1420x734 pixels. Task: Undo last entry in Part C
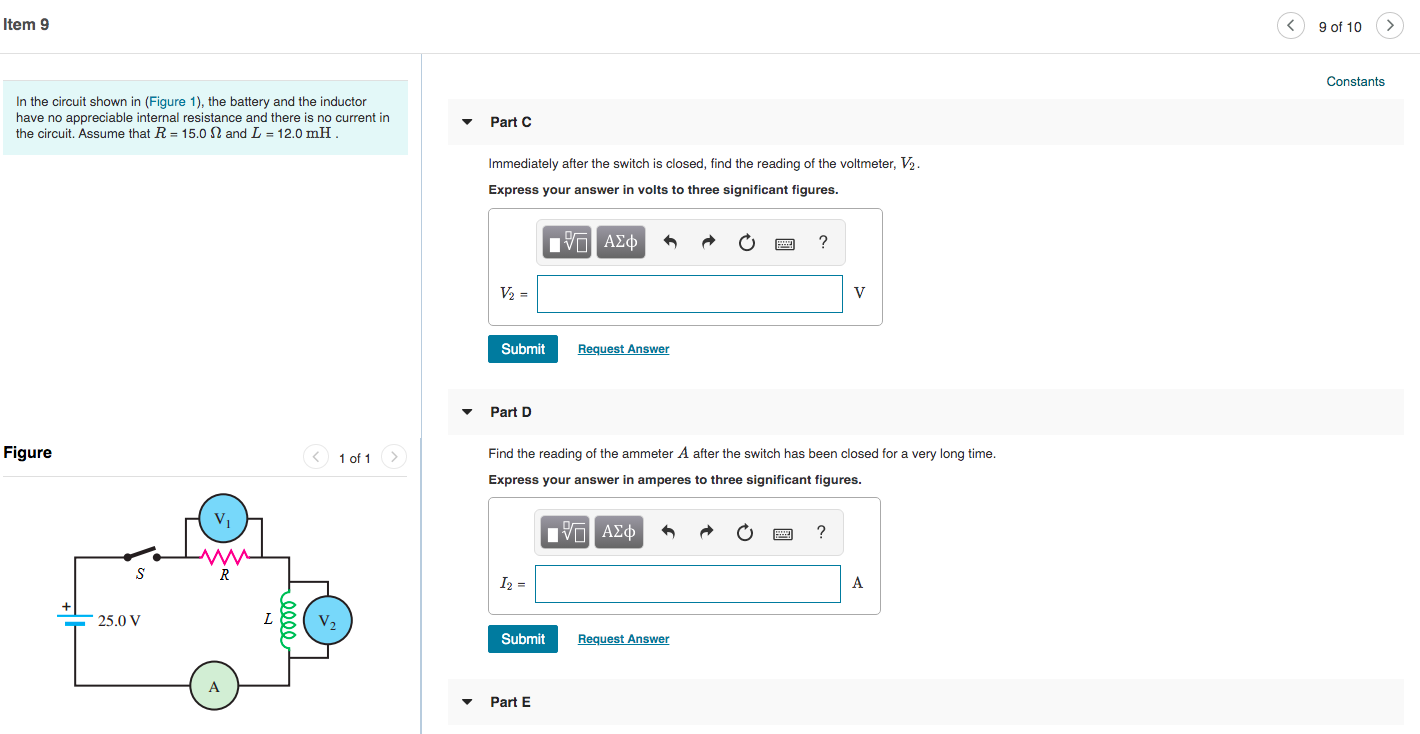670,242
